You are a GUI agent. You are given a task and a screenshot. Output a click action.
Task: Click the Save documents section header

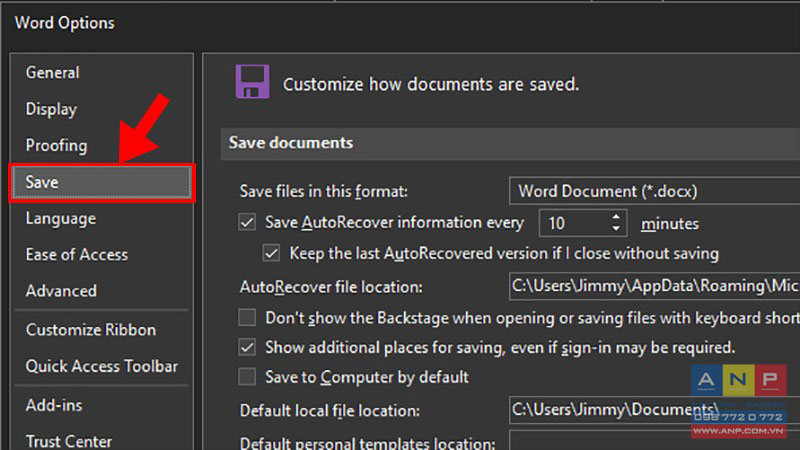pos(510,143)
